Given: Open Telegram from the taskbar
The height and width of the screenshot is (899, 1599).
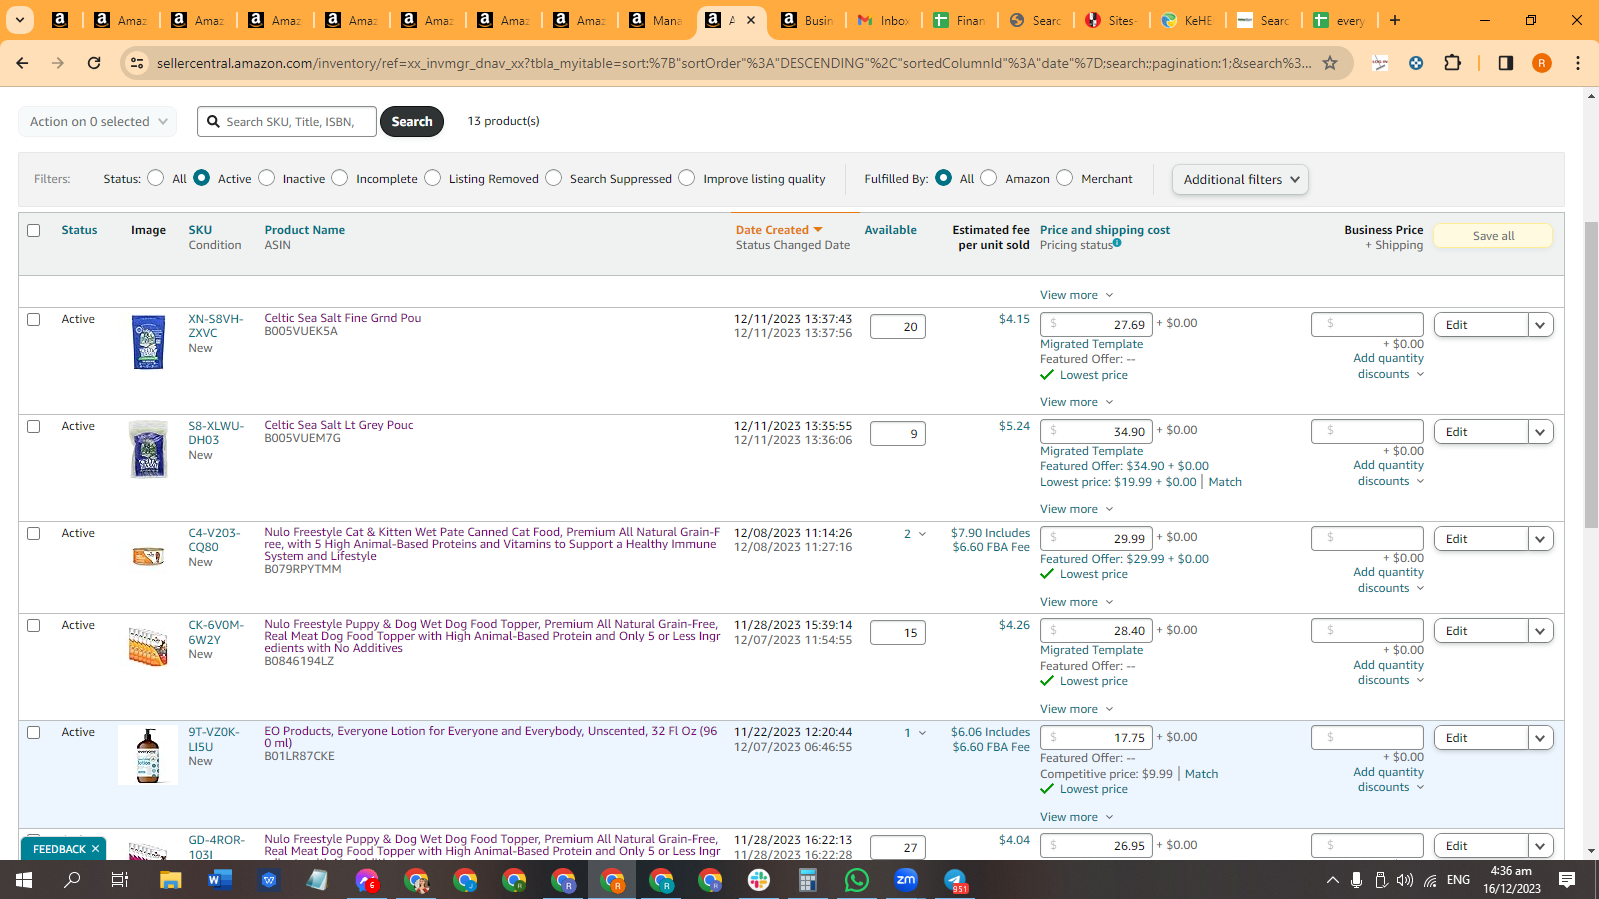Looking at the screenshot, I should coord(955,880).
